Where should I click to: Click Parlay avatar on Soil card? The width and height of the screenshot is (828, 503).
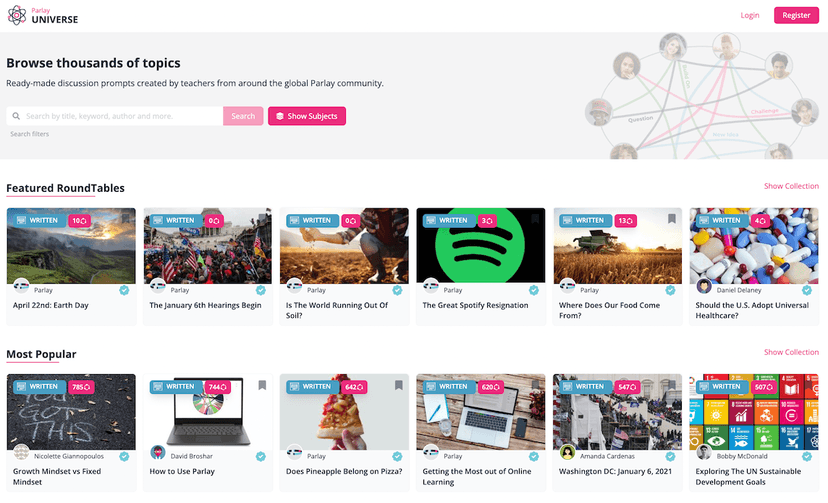pos(294,286)
